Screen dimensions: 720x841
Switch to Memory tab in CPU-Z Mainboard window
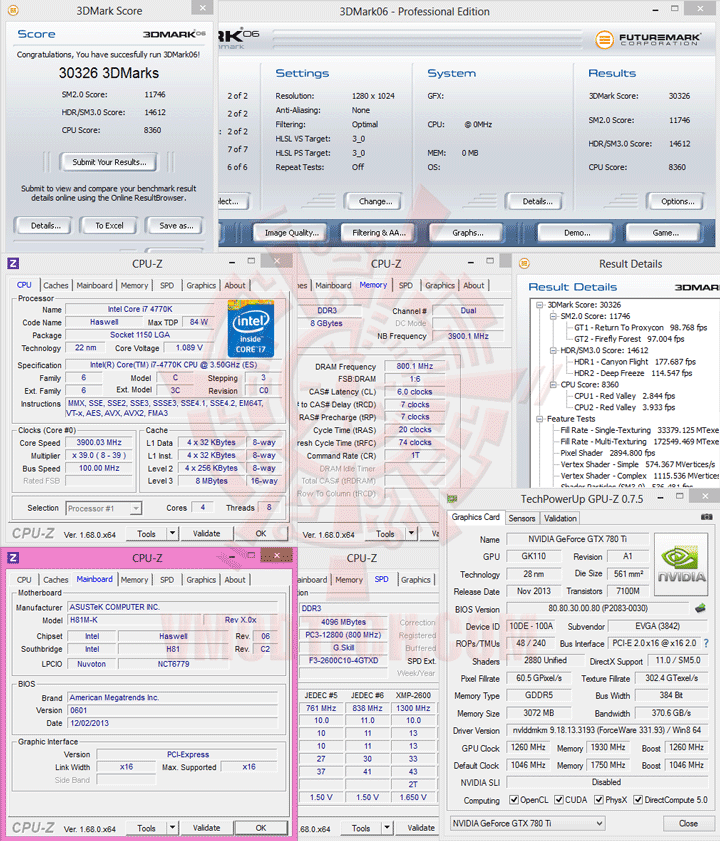click(x=134, y=580)
